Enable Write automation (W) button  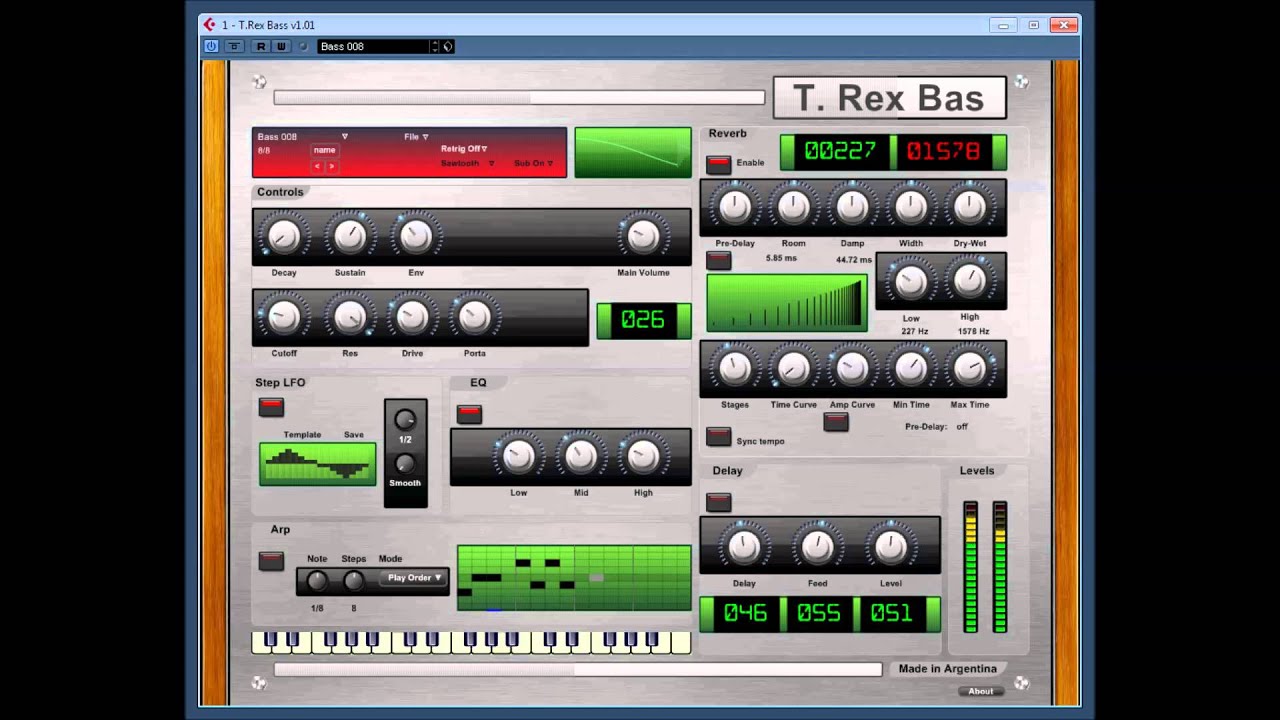click(281, 46)
